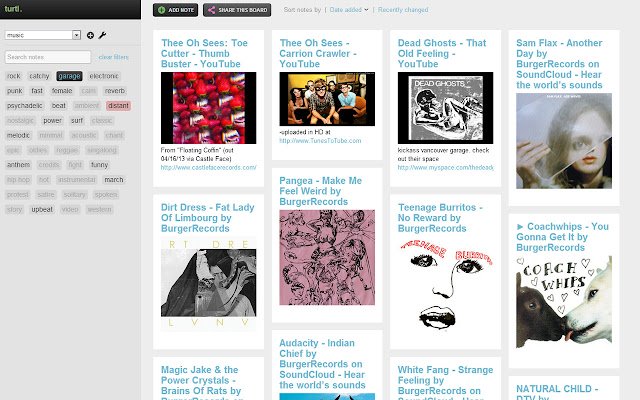This screenshot has height=400, width=640.
Task: Toggle the funny tag filter
Action: point(99,165)
